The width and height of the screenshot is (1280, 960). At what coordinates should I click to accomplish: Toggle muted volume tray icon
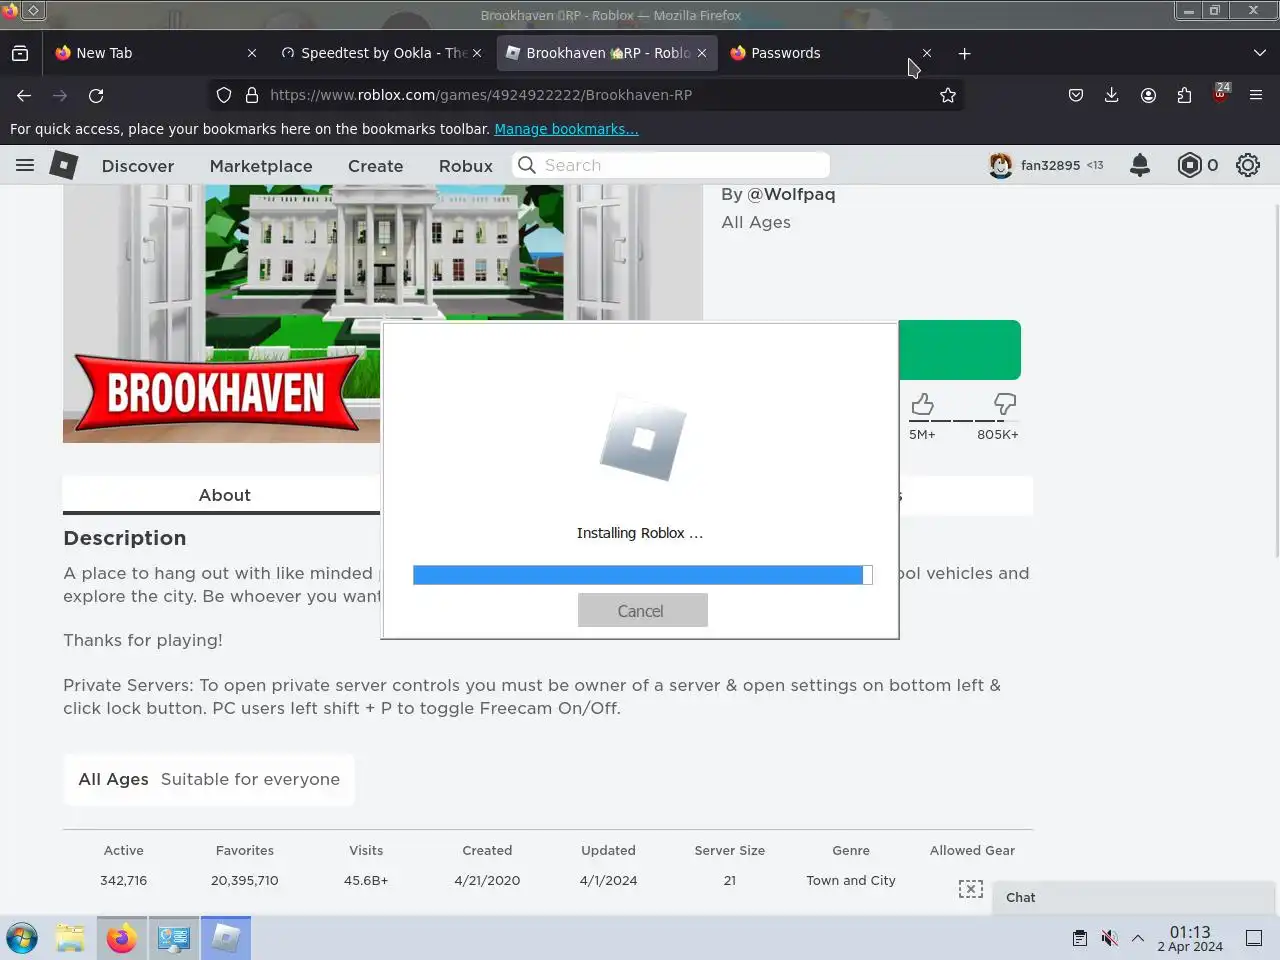tap(1109, 938)
